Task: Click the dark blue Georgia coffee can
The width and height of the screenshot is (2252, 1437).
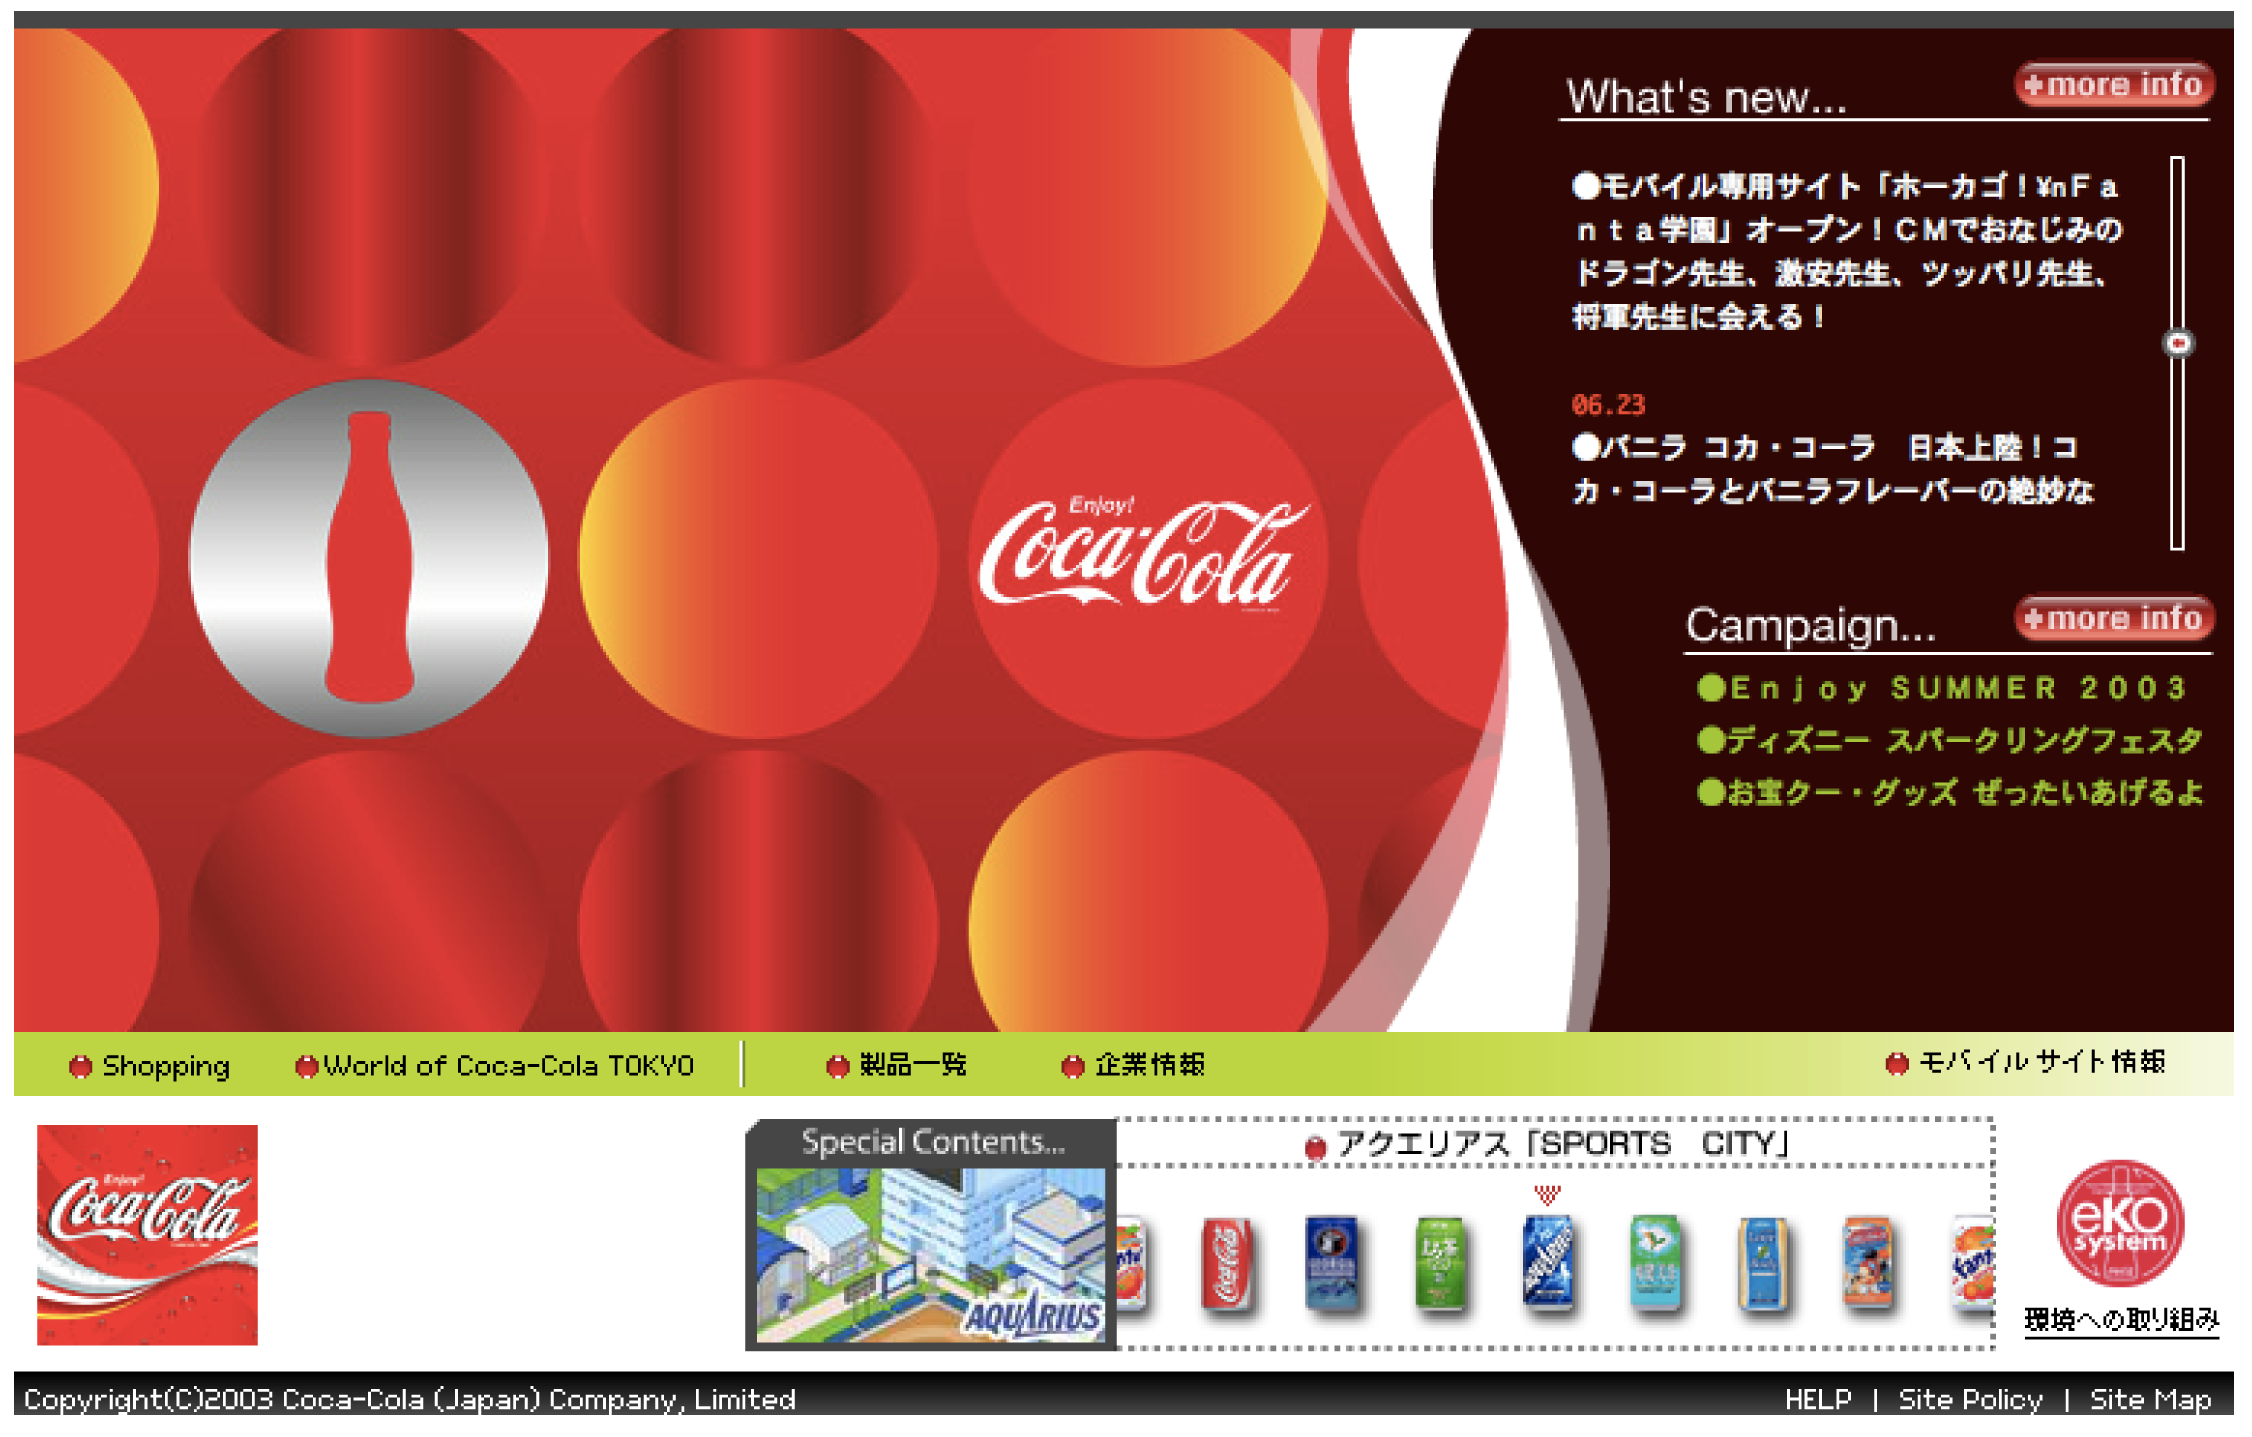Action: [x=1333, y=1262]
